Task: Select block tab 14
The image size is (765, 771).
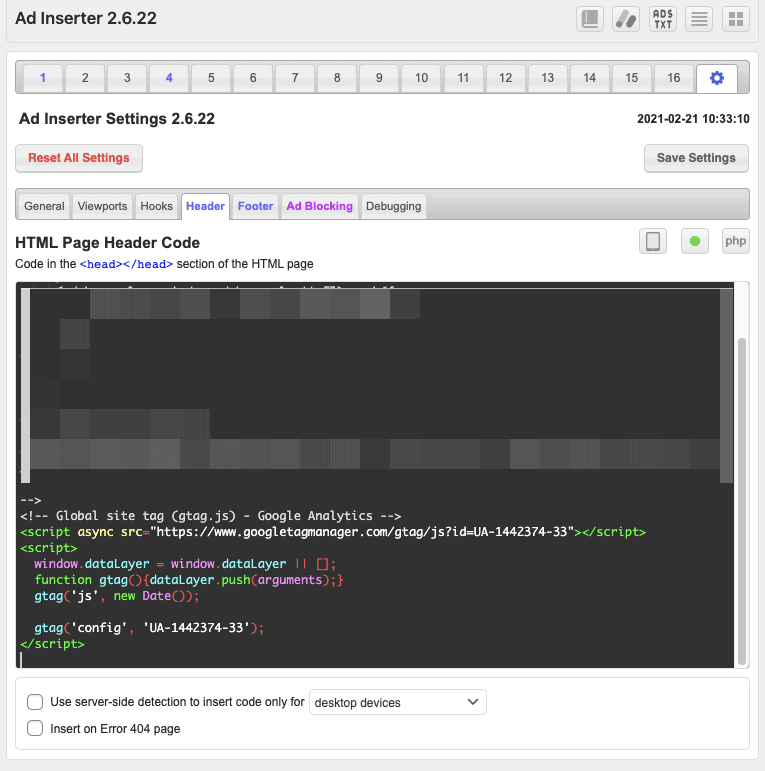Action: [589, 78]
